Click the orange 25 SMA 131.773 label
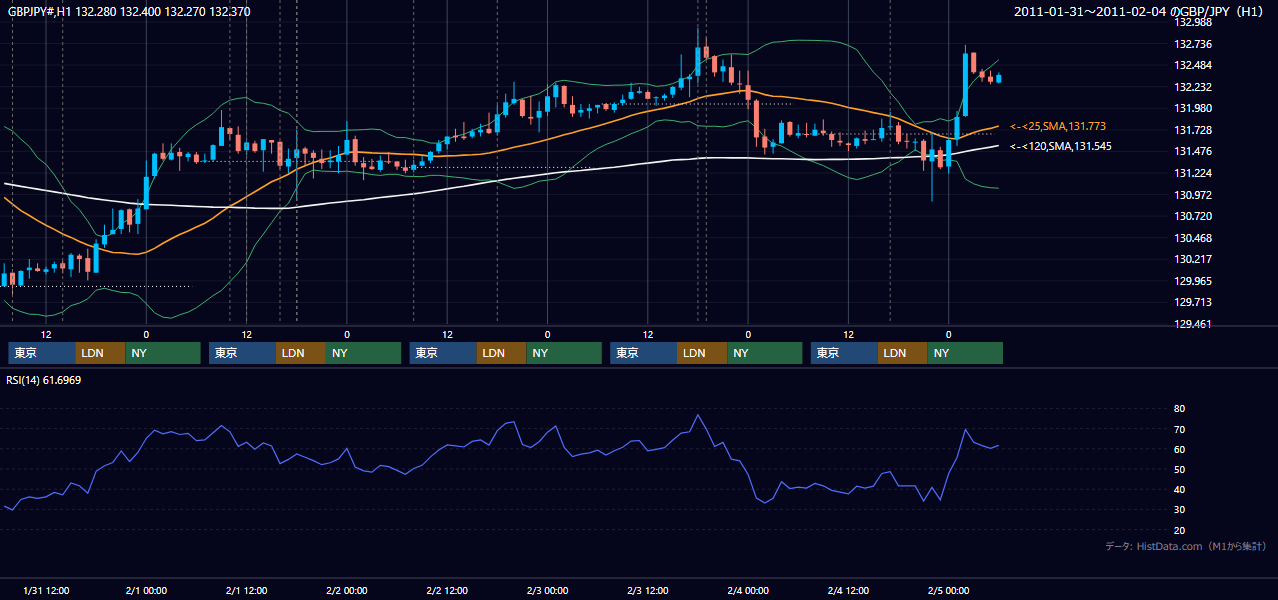Image resolution: width=1278 pixels, height=600 pixels. [x=1058, y=126]
